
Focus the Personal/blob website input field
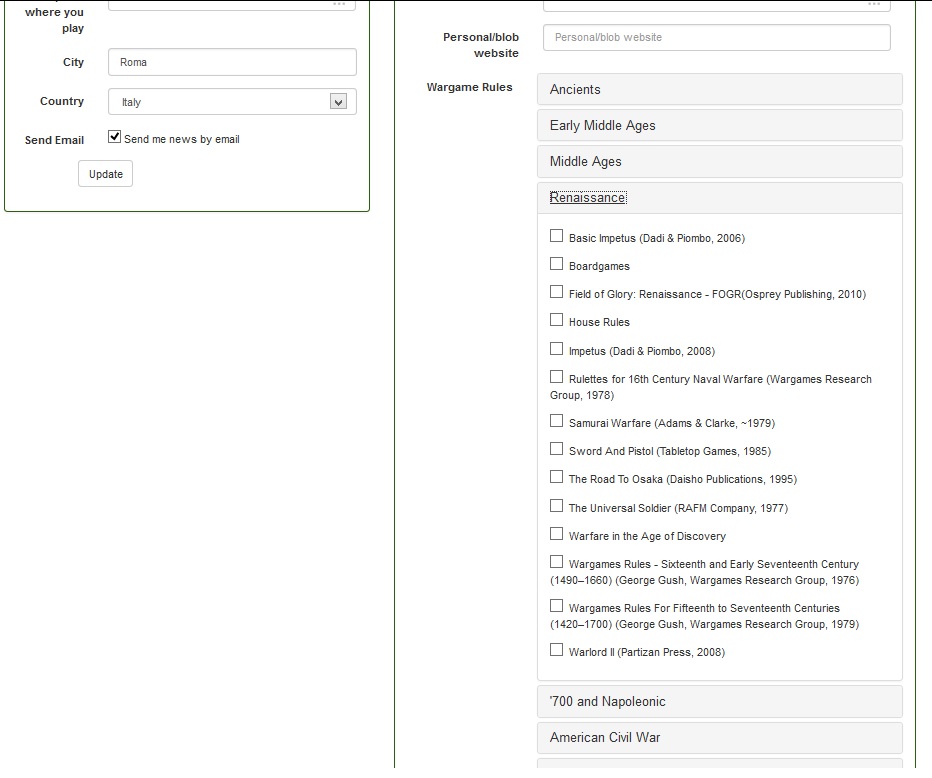[x=716, y=38]
